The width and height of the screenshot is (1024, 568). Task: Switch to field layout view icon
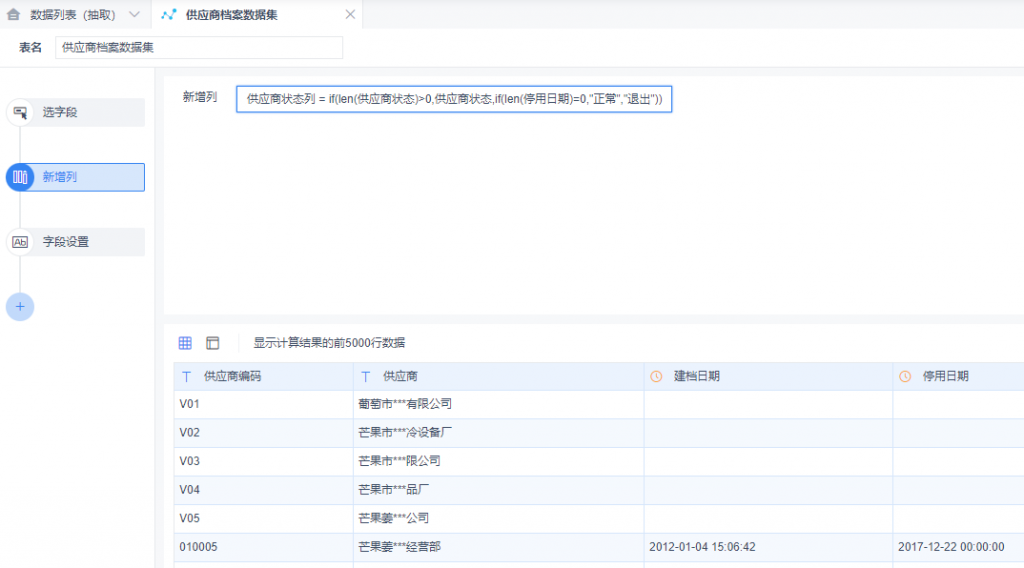pyautogui.click(x=213, y=343)
